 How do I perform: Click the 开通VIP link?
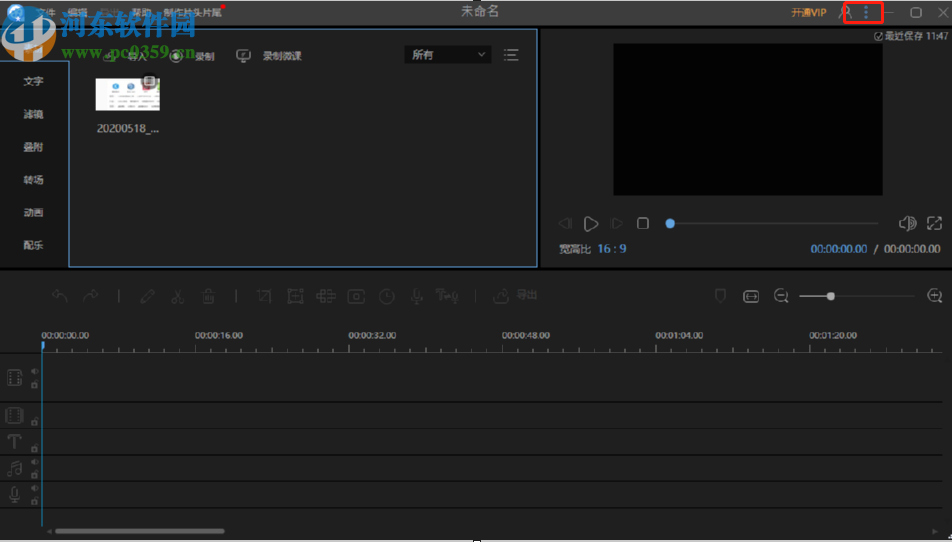[808, 13]
